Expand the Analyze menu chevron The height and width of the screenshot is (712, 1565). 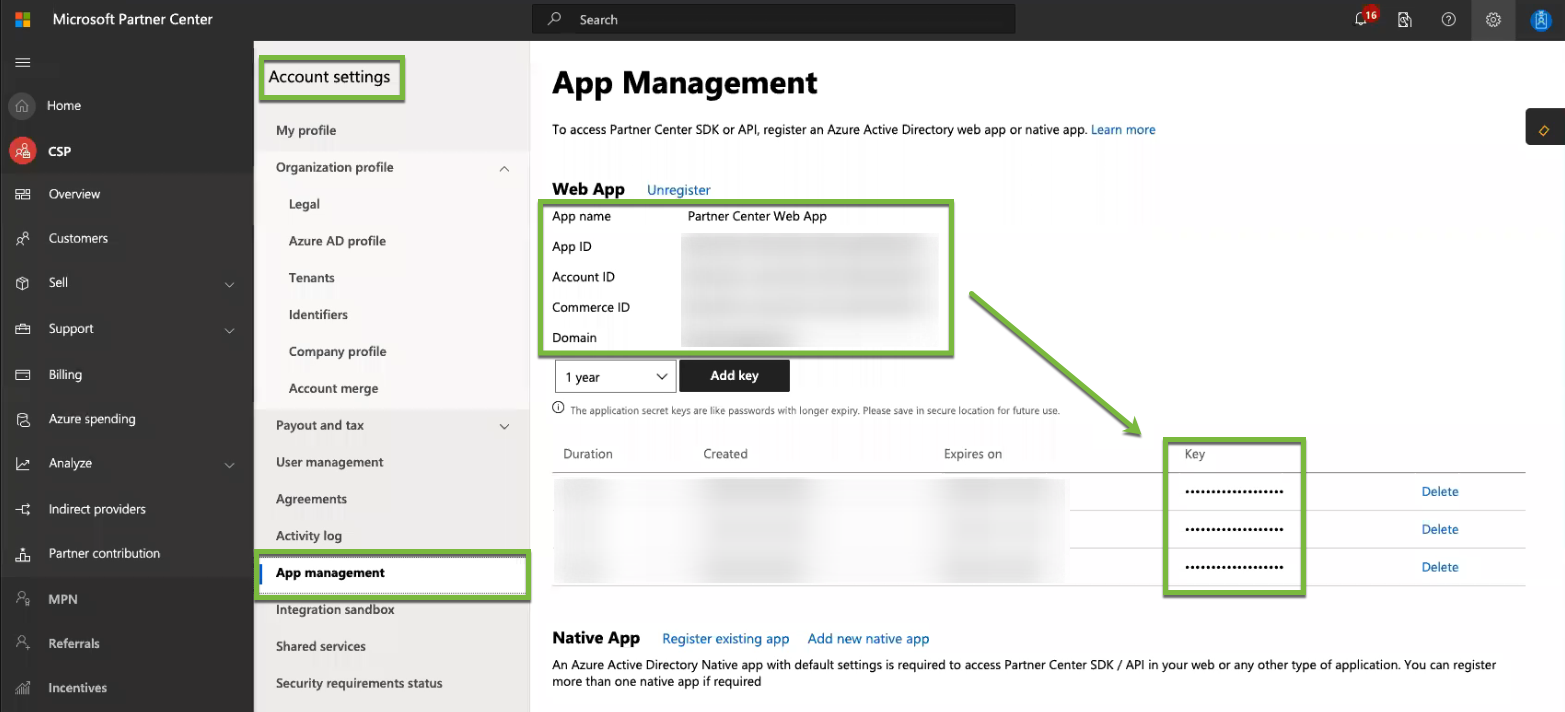tap(230, 465)
